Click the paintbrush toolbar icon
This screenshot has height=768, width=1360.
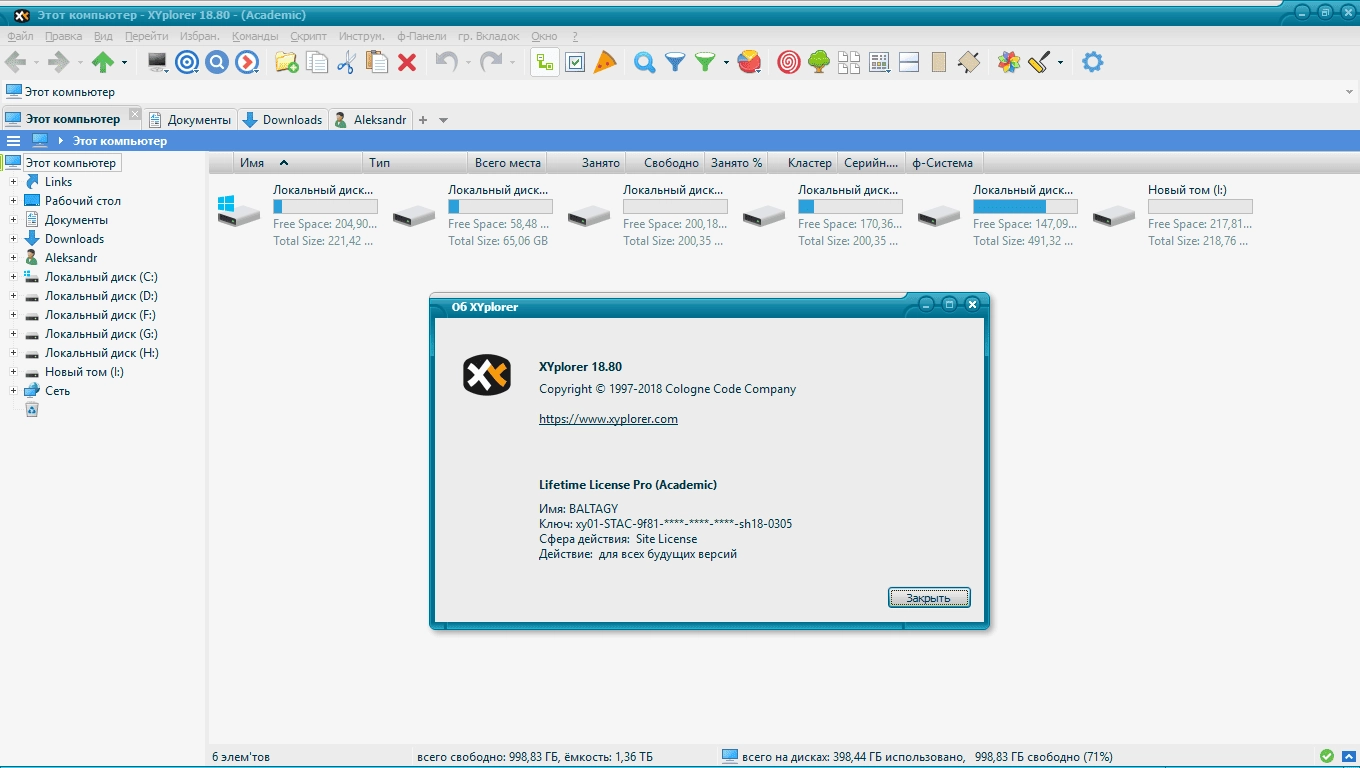point(1039,62)
